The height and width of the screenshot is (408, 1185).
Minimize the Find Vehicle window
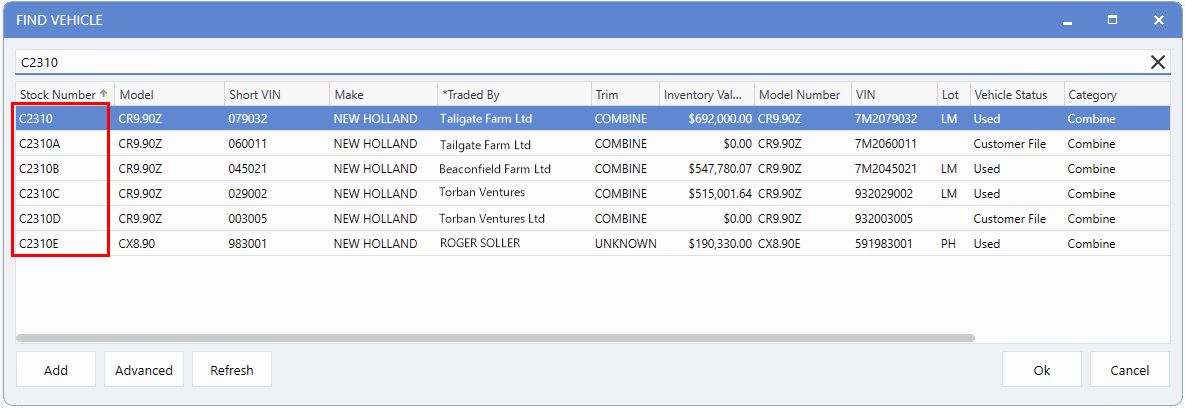point(1067,20)
